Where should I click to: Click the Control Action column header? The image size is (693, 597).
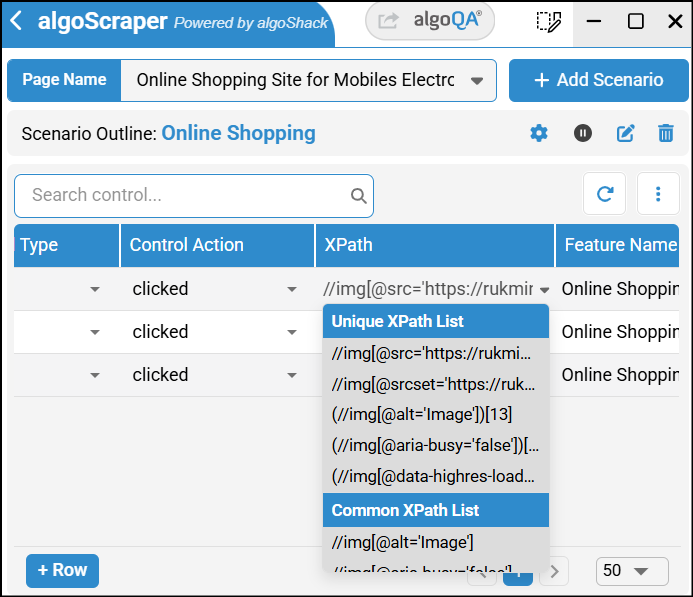[x=217, y=245]
